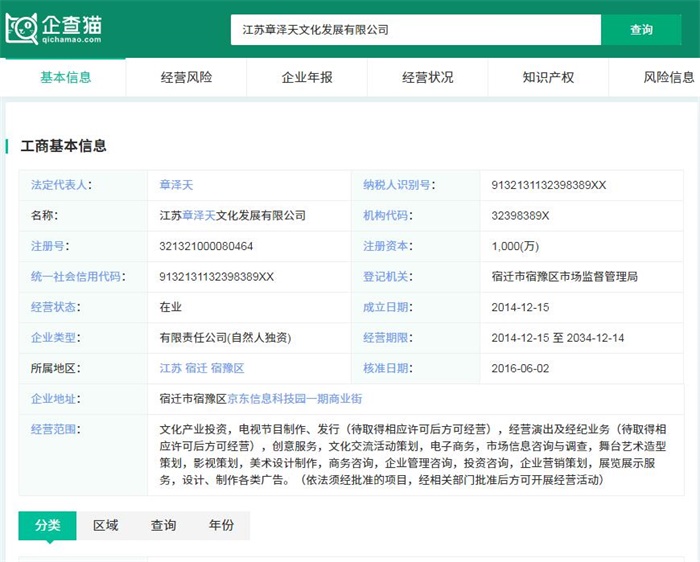Click the registration number 321321000080464

click(206, 246)
